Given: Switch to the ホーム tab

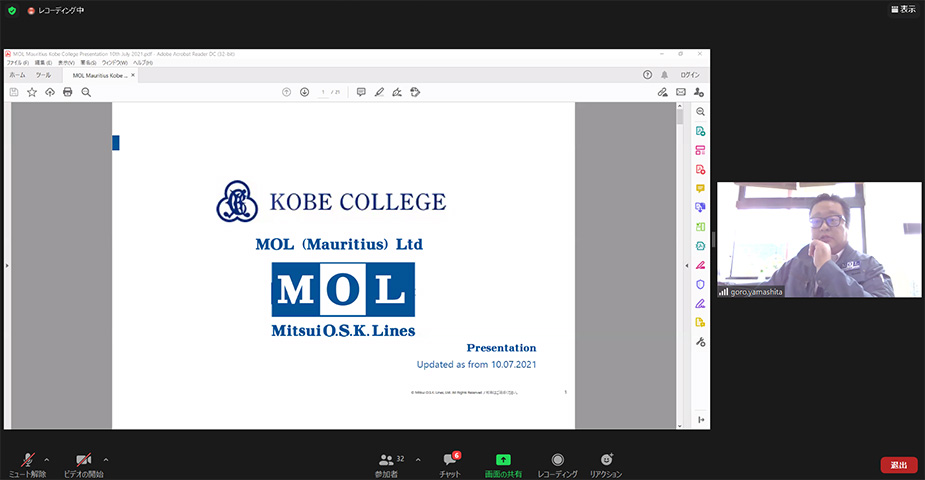Looking at the screenshot, I should 17,75.
